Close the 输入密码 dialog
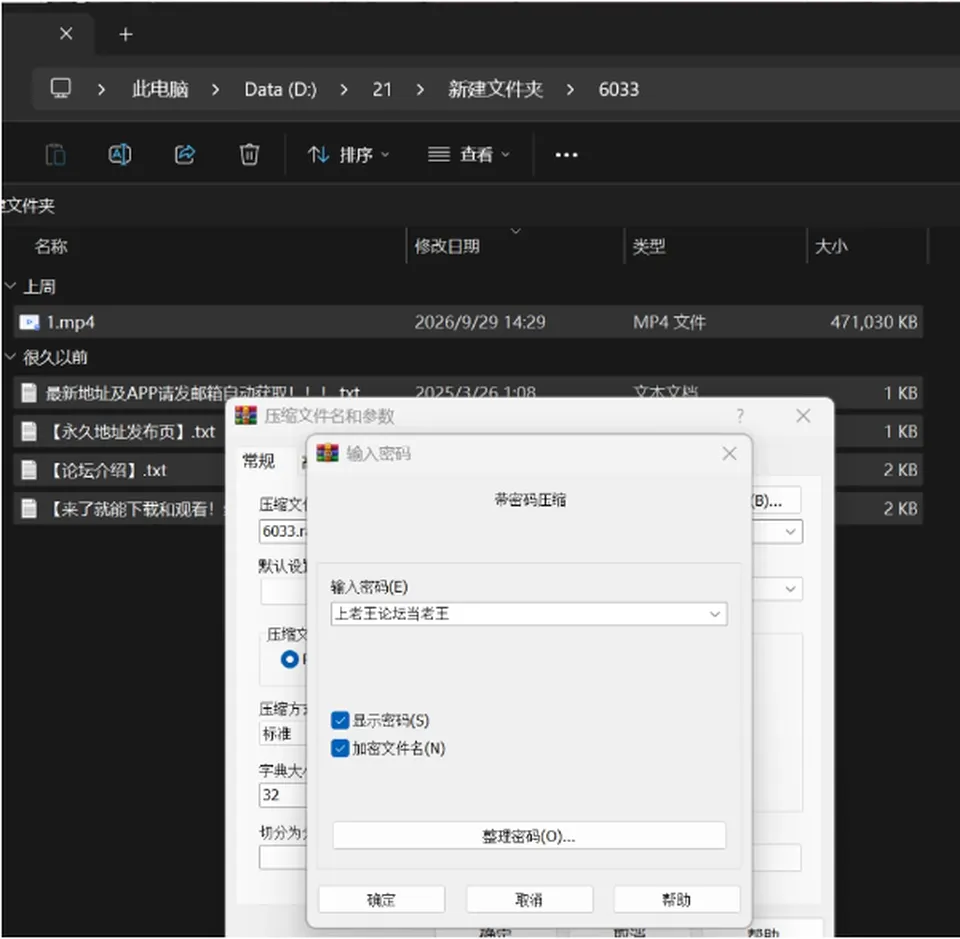The height and width of the screenshot is (939, 960). tap(729, 454)
